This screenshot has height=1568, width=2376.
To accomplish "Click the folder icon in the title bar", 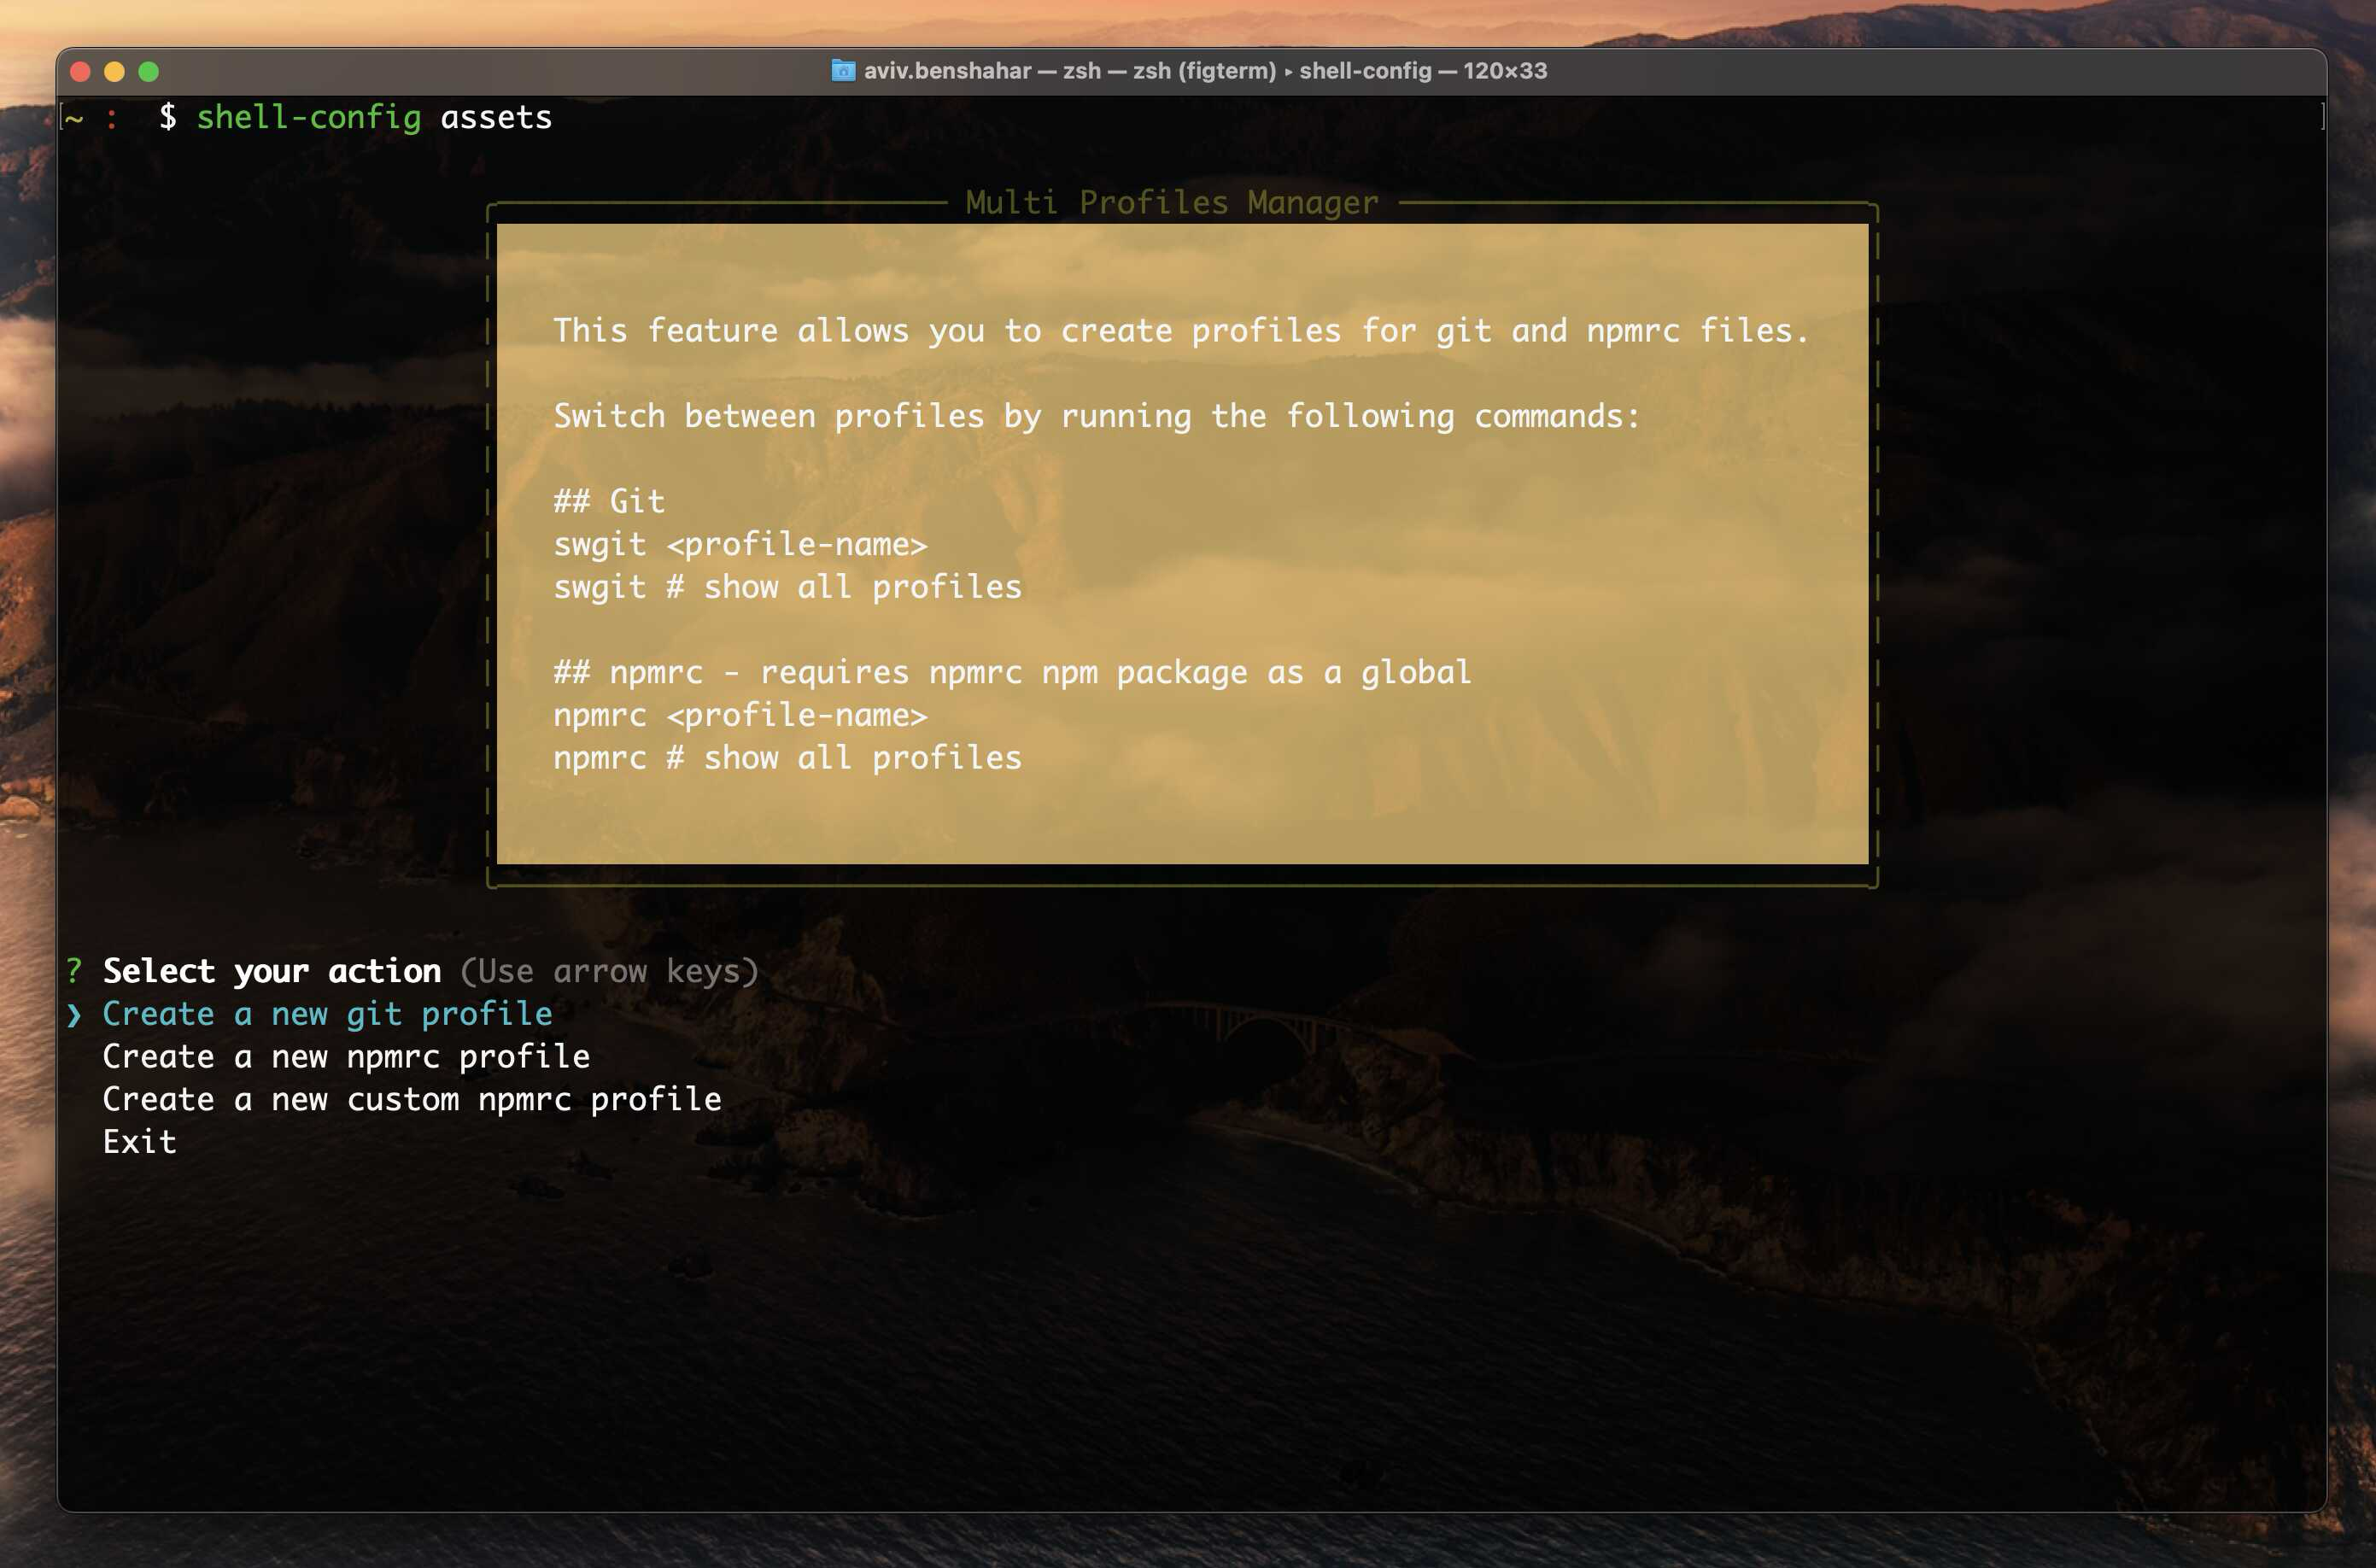I will click(843, 71).
